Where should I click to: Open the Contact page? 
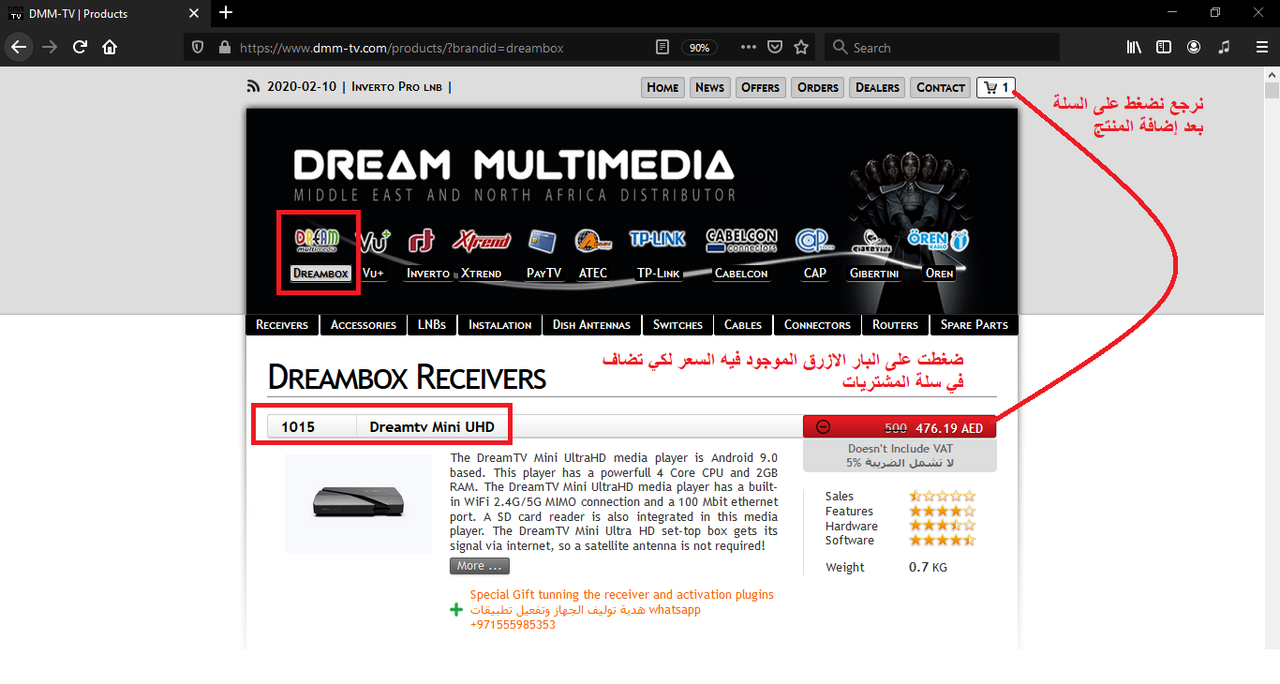(x=941, y=88)
